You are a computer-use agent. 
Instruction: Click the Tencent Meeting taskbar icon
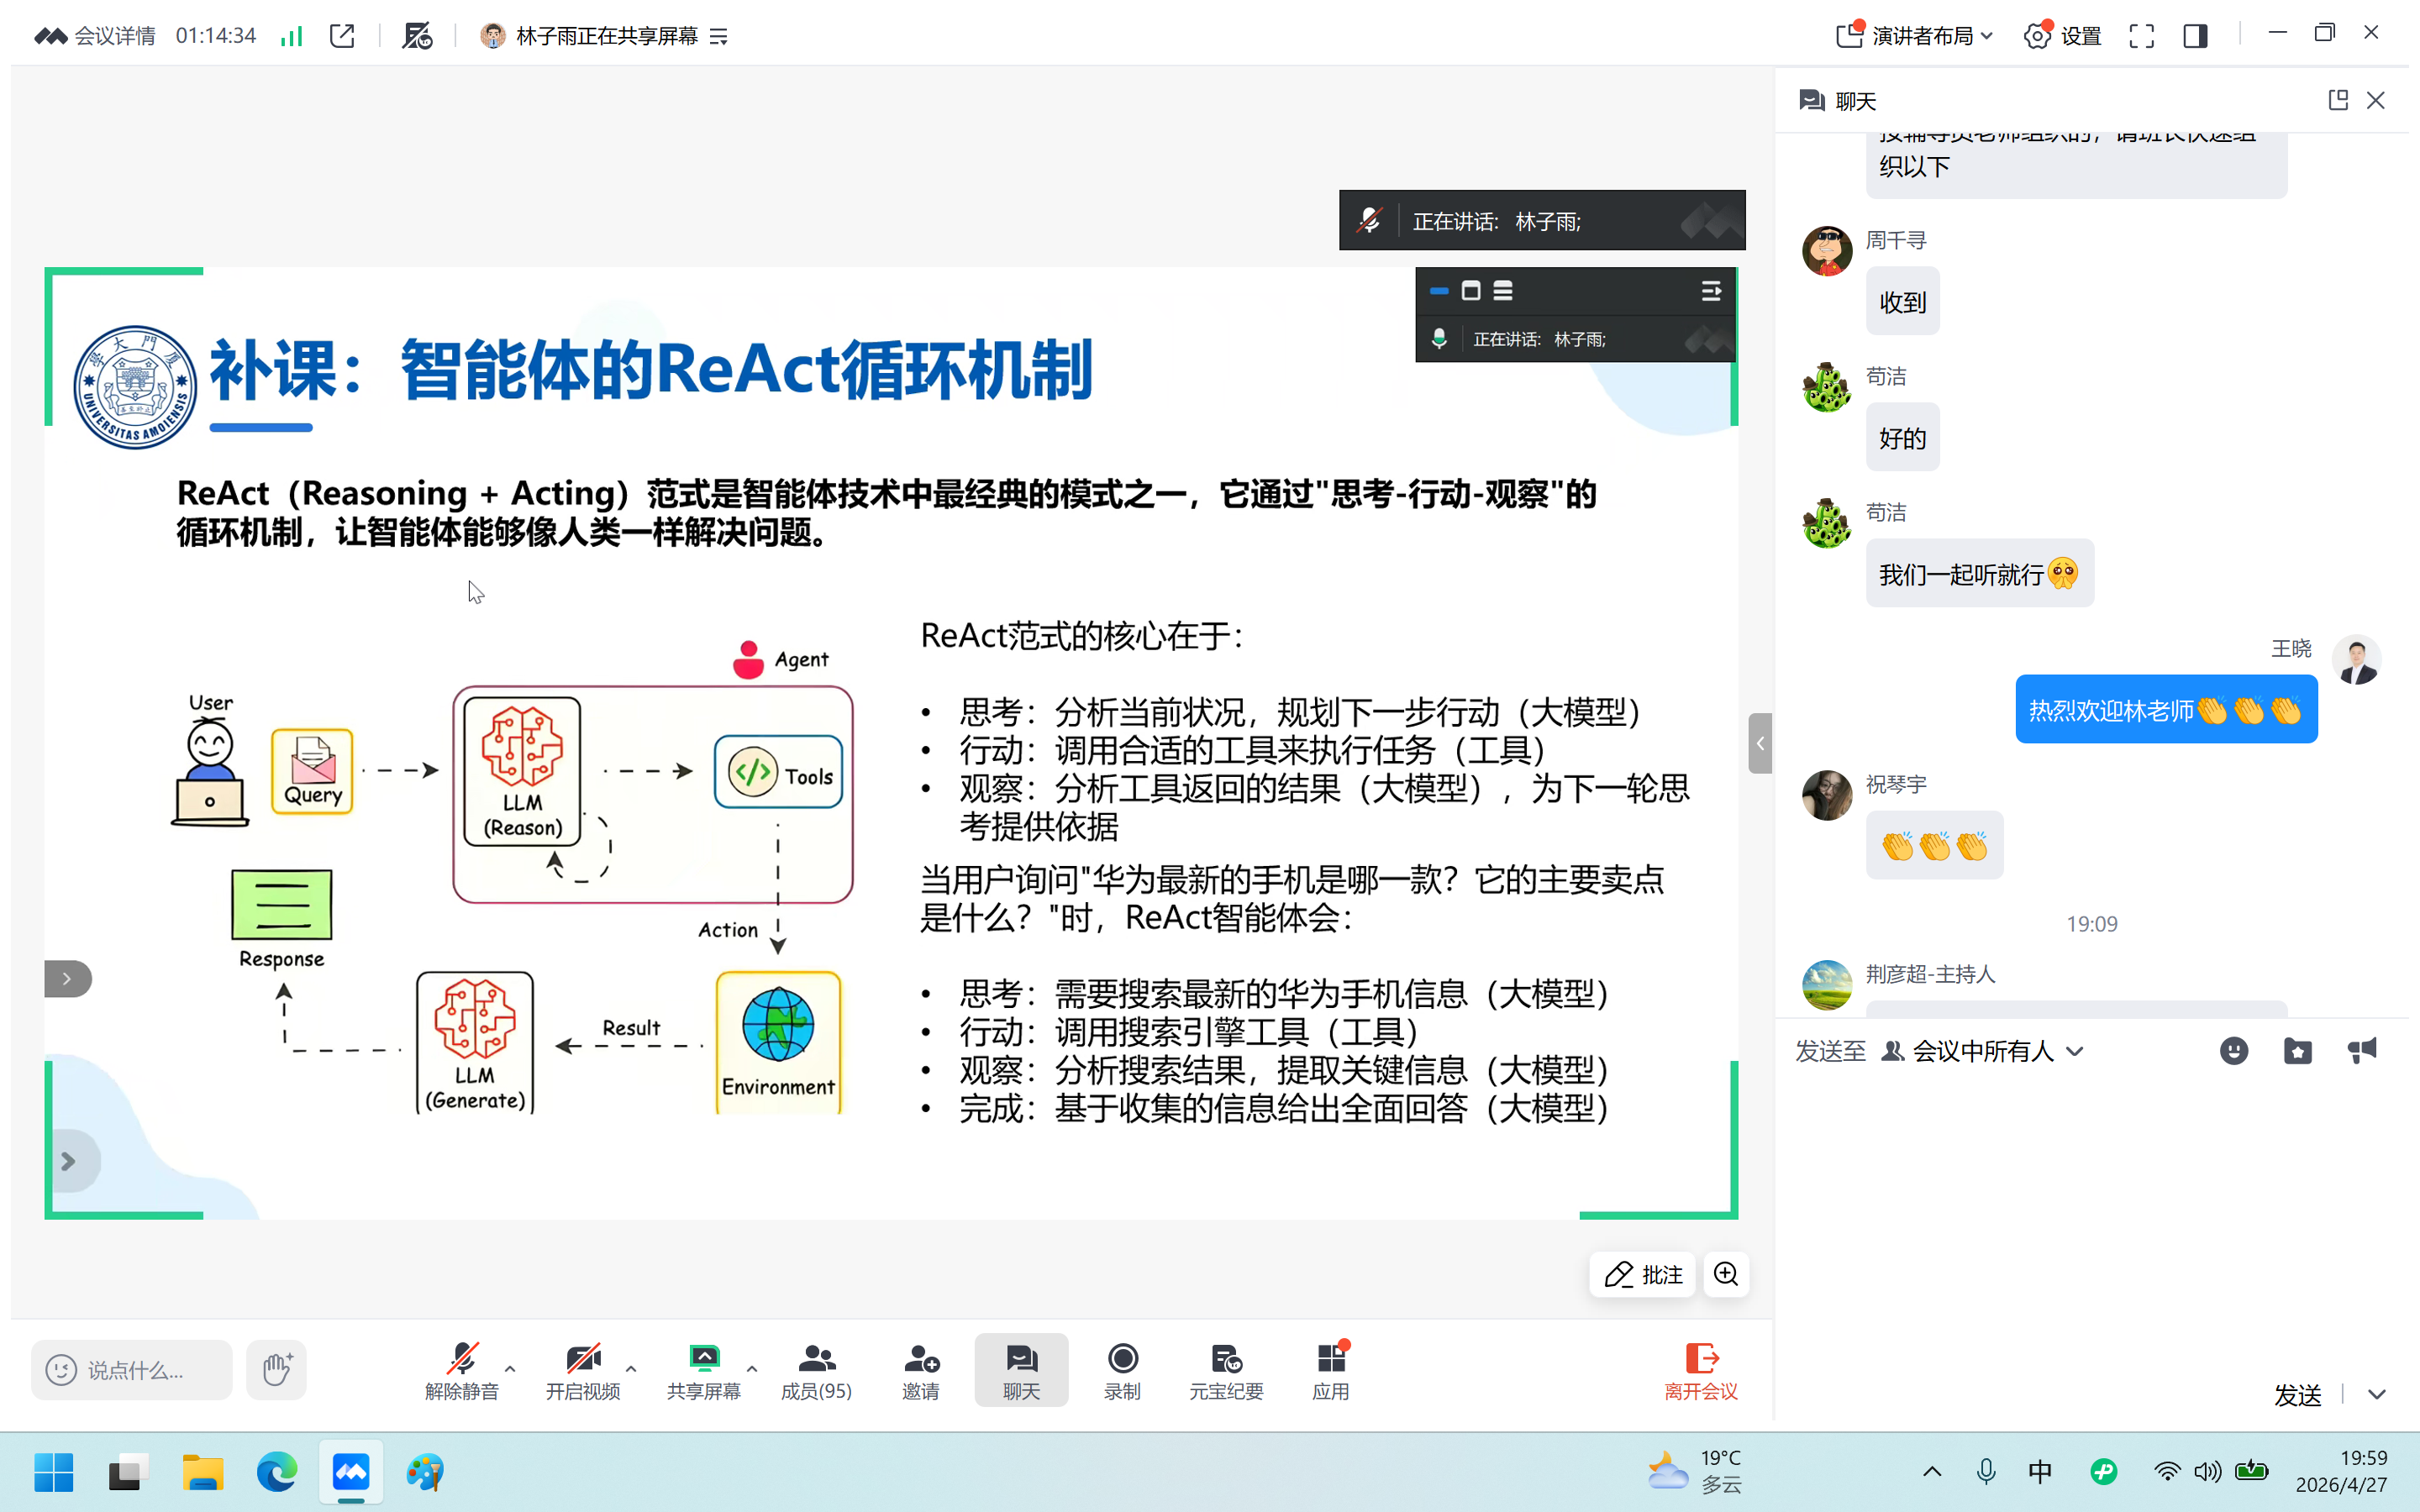[x=351, y=1472]
